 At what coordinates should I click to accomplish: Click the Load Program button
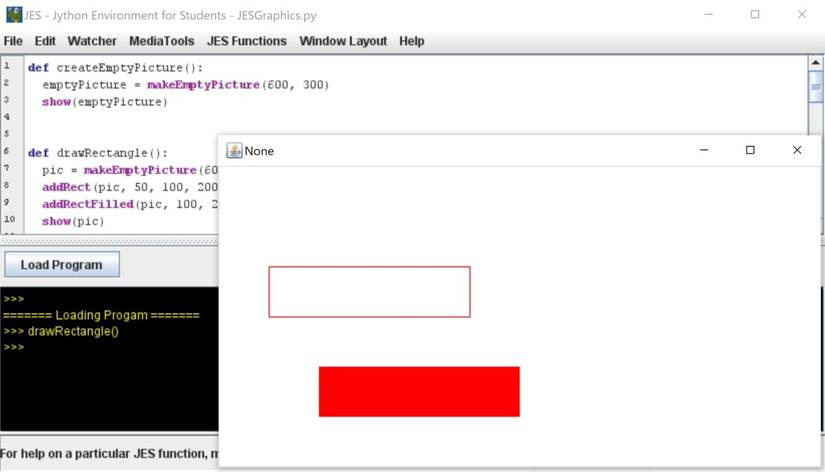tap(62, 265)
